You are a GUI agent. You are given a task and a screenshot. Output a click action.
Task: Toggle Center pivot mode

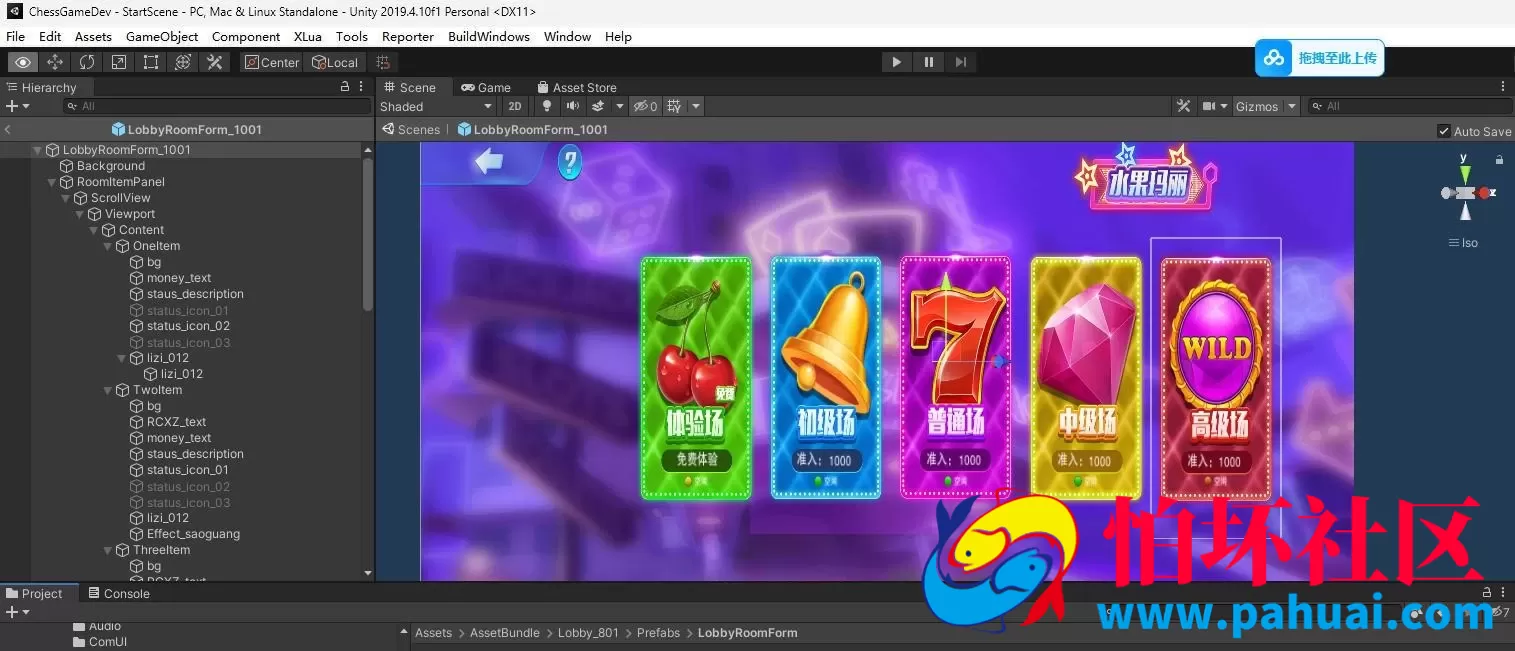click(271, 62)
